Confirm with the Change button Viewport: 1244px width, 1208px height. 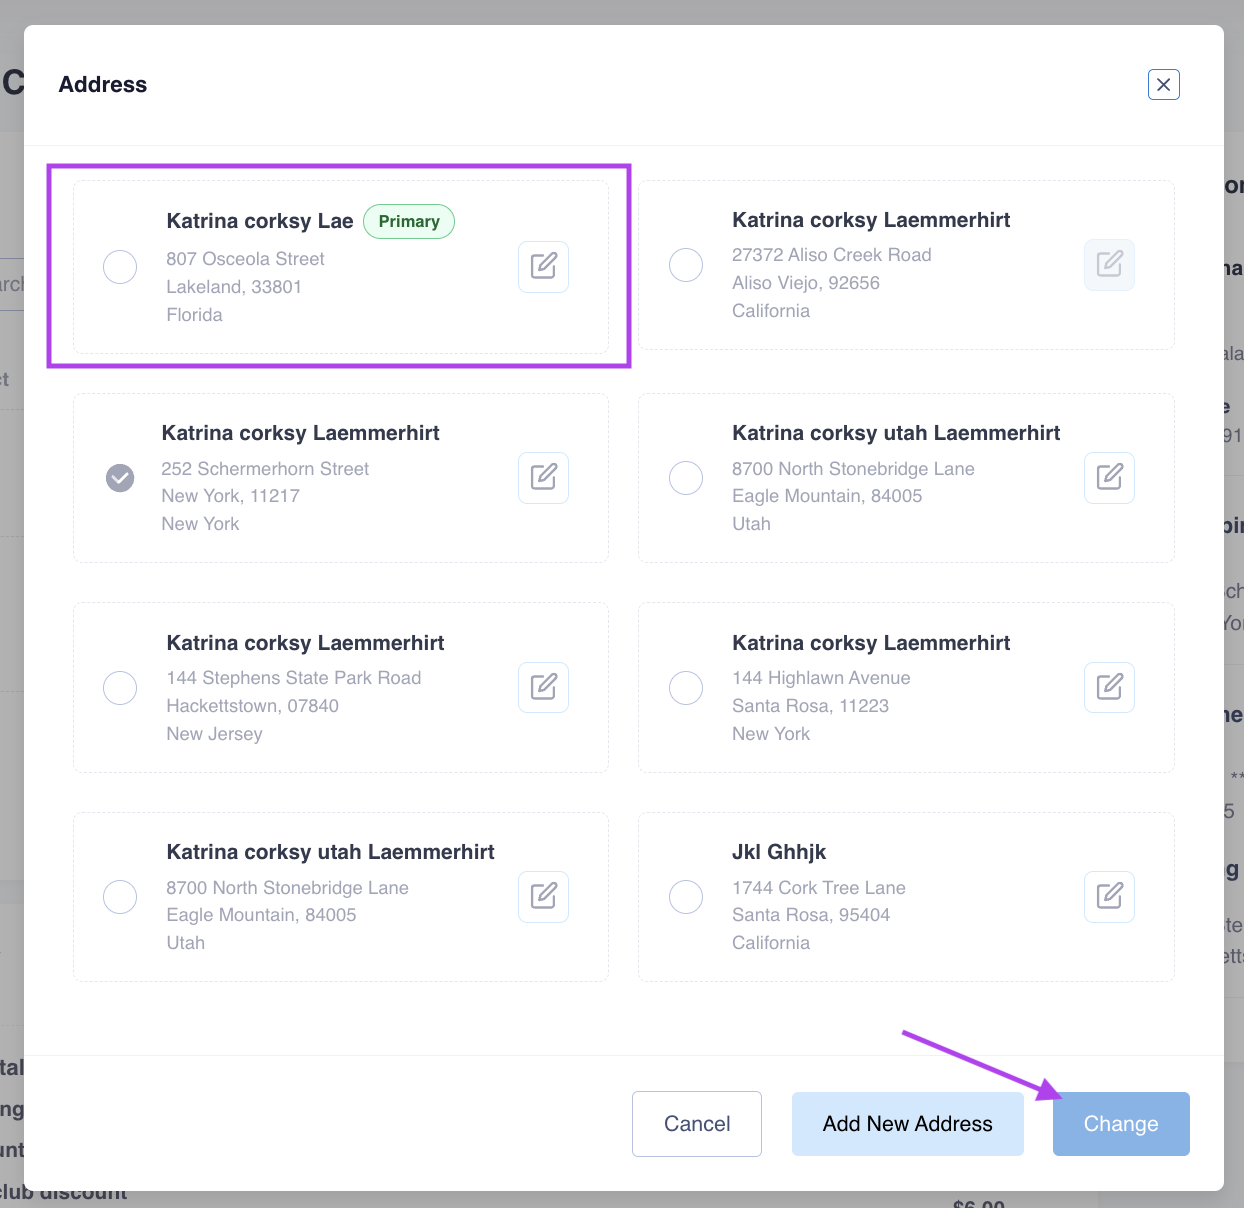click(x=1120, y=1124)
